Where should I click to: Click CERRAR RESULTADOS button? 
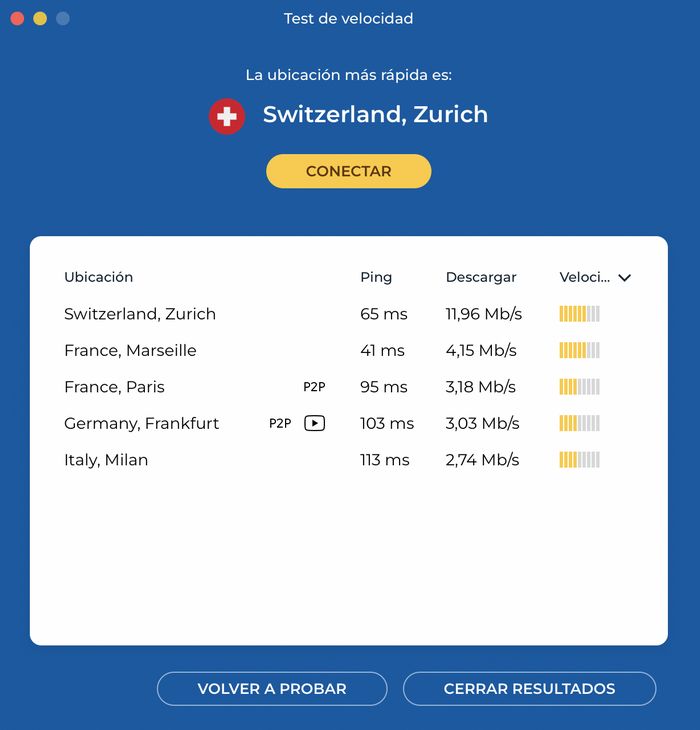click(x=529, y=689)
